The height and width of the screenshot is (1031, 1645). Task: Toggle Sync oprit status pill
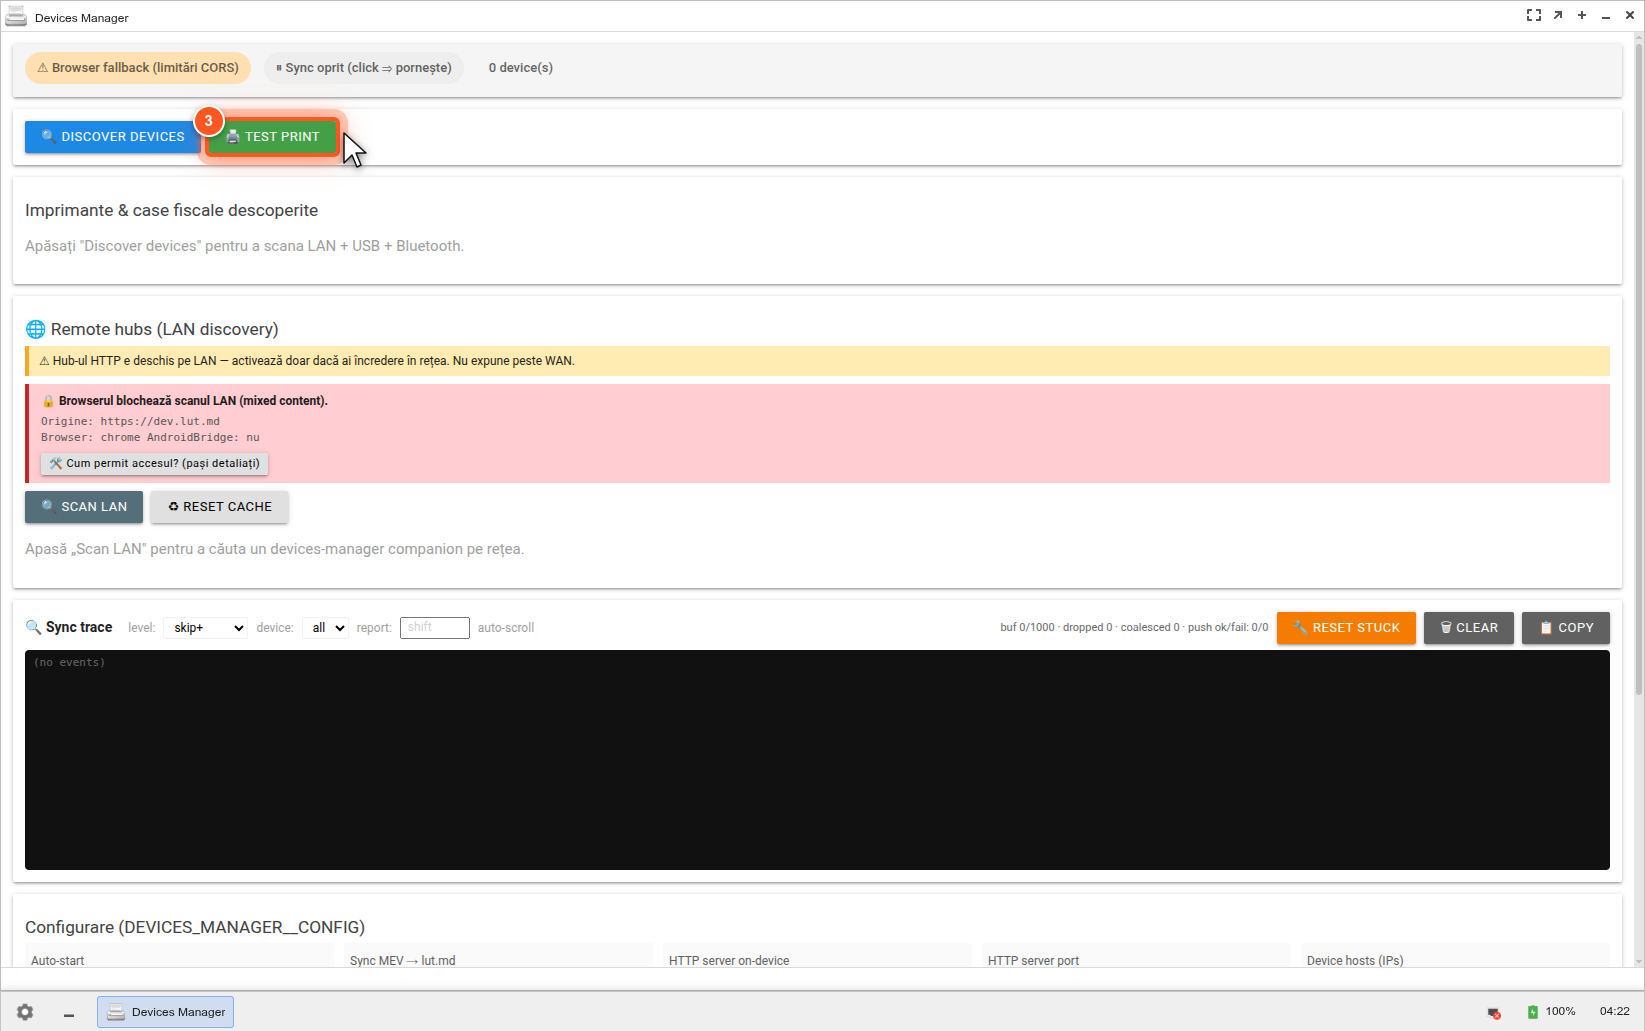click(x=364, y=68)
